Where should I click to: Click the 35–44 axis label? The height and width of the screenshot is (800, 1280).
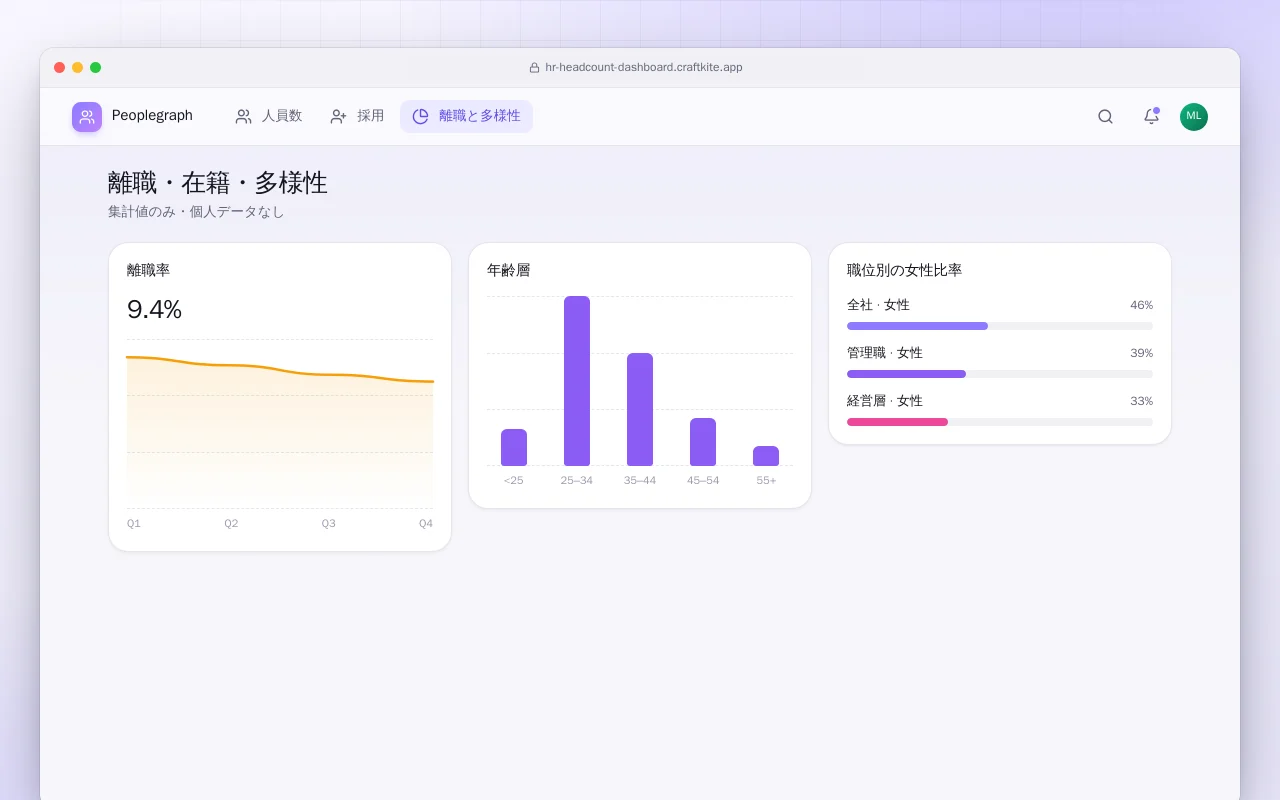[640, 481]
